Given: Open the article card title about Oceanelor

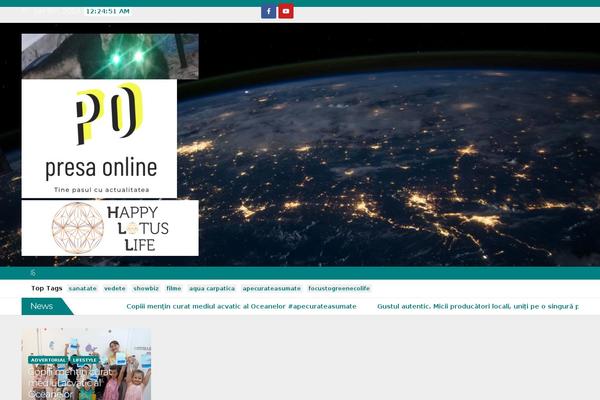Looking at the screenshot, I should (x=70, y=383).
